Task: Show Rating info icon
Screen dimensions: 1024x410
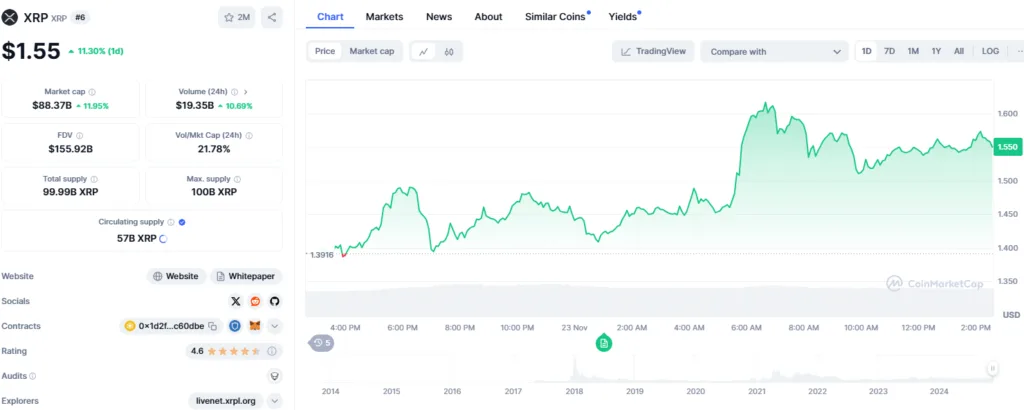Action: (272, 351)
